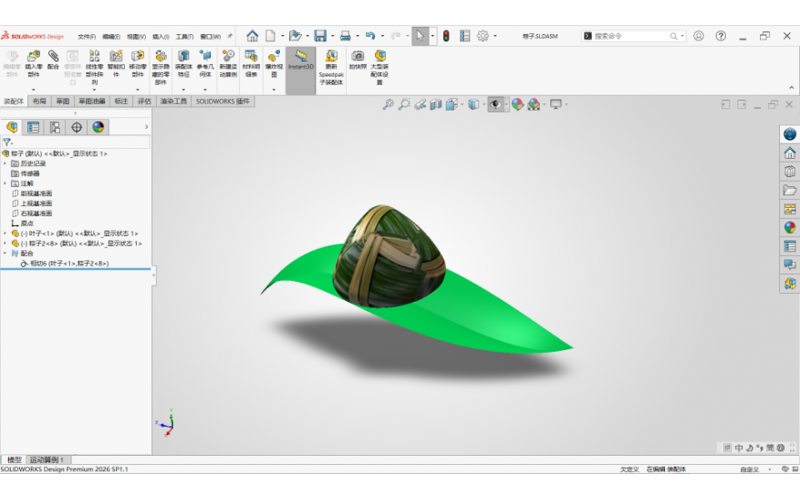Open the 文件(F) menu
800x500 pixels.
(x=87, y=36)
